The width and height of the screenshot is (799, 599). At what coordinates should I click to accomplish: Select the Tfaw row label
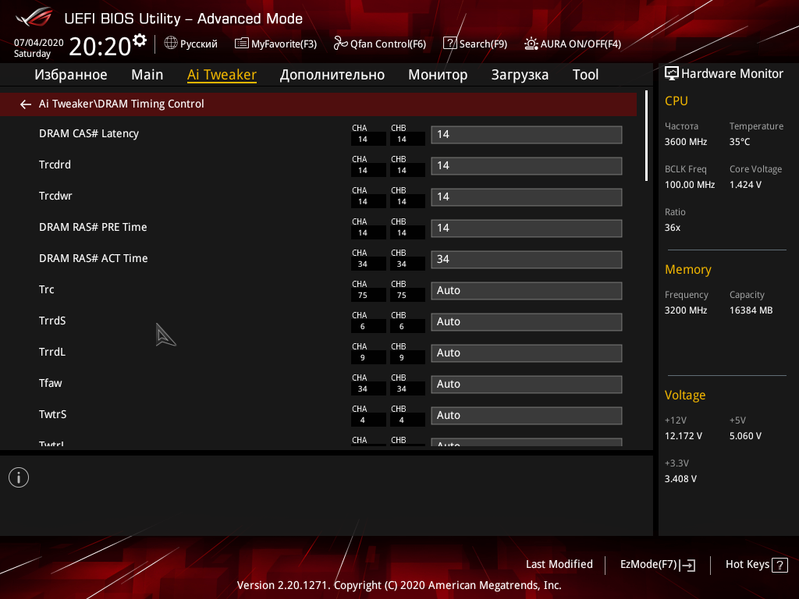50,383
